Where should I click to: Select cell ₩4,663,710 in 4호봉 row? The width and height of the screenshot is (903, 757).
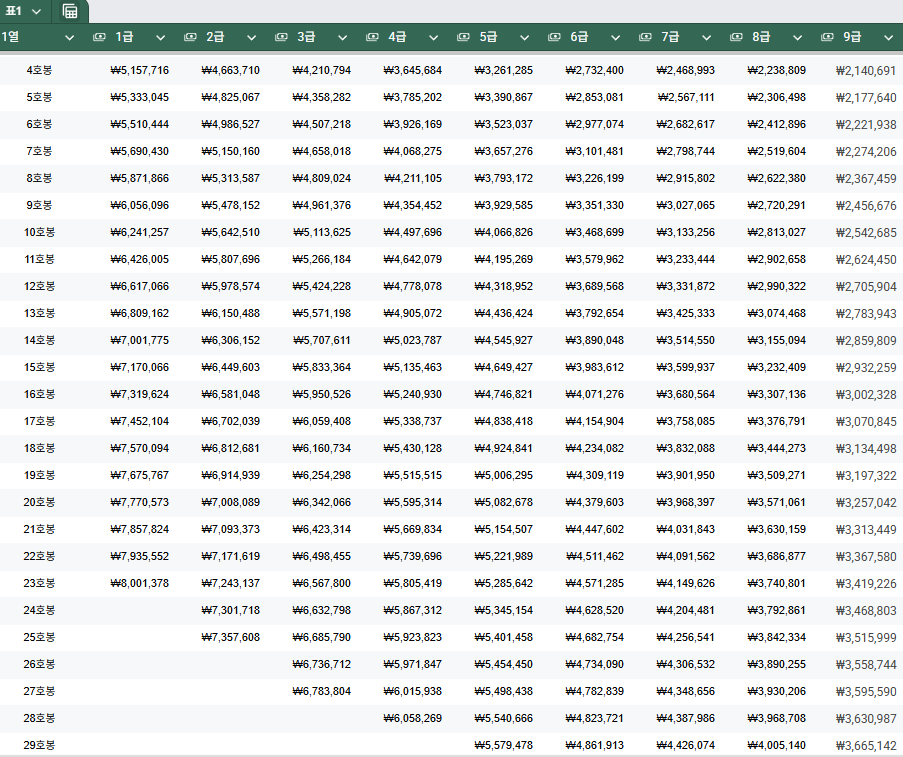click(231, 70)
